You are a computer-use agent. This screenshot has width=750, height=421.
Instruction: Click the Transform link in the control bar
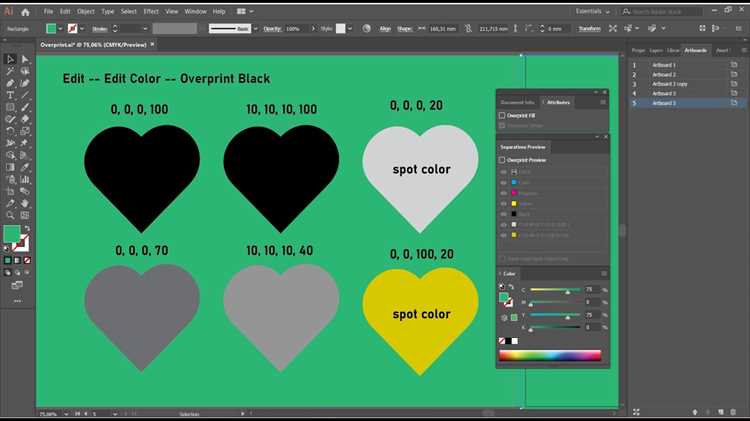(589, 29)
